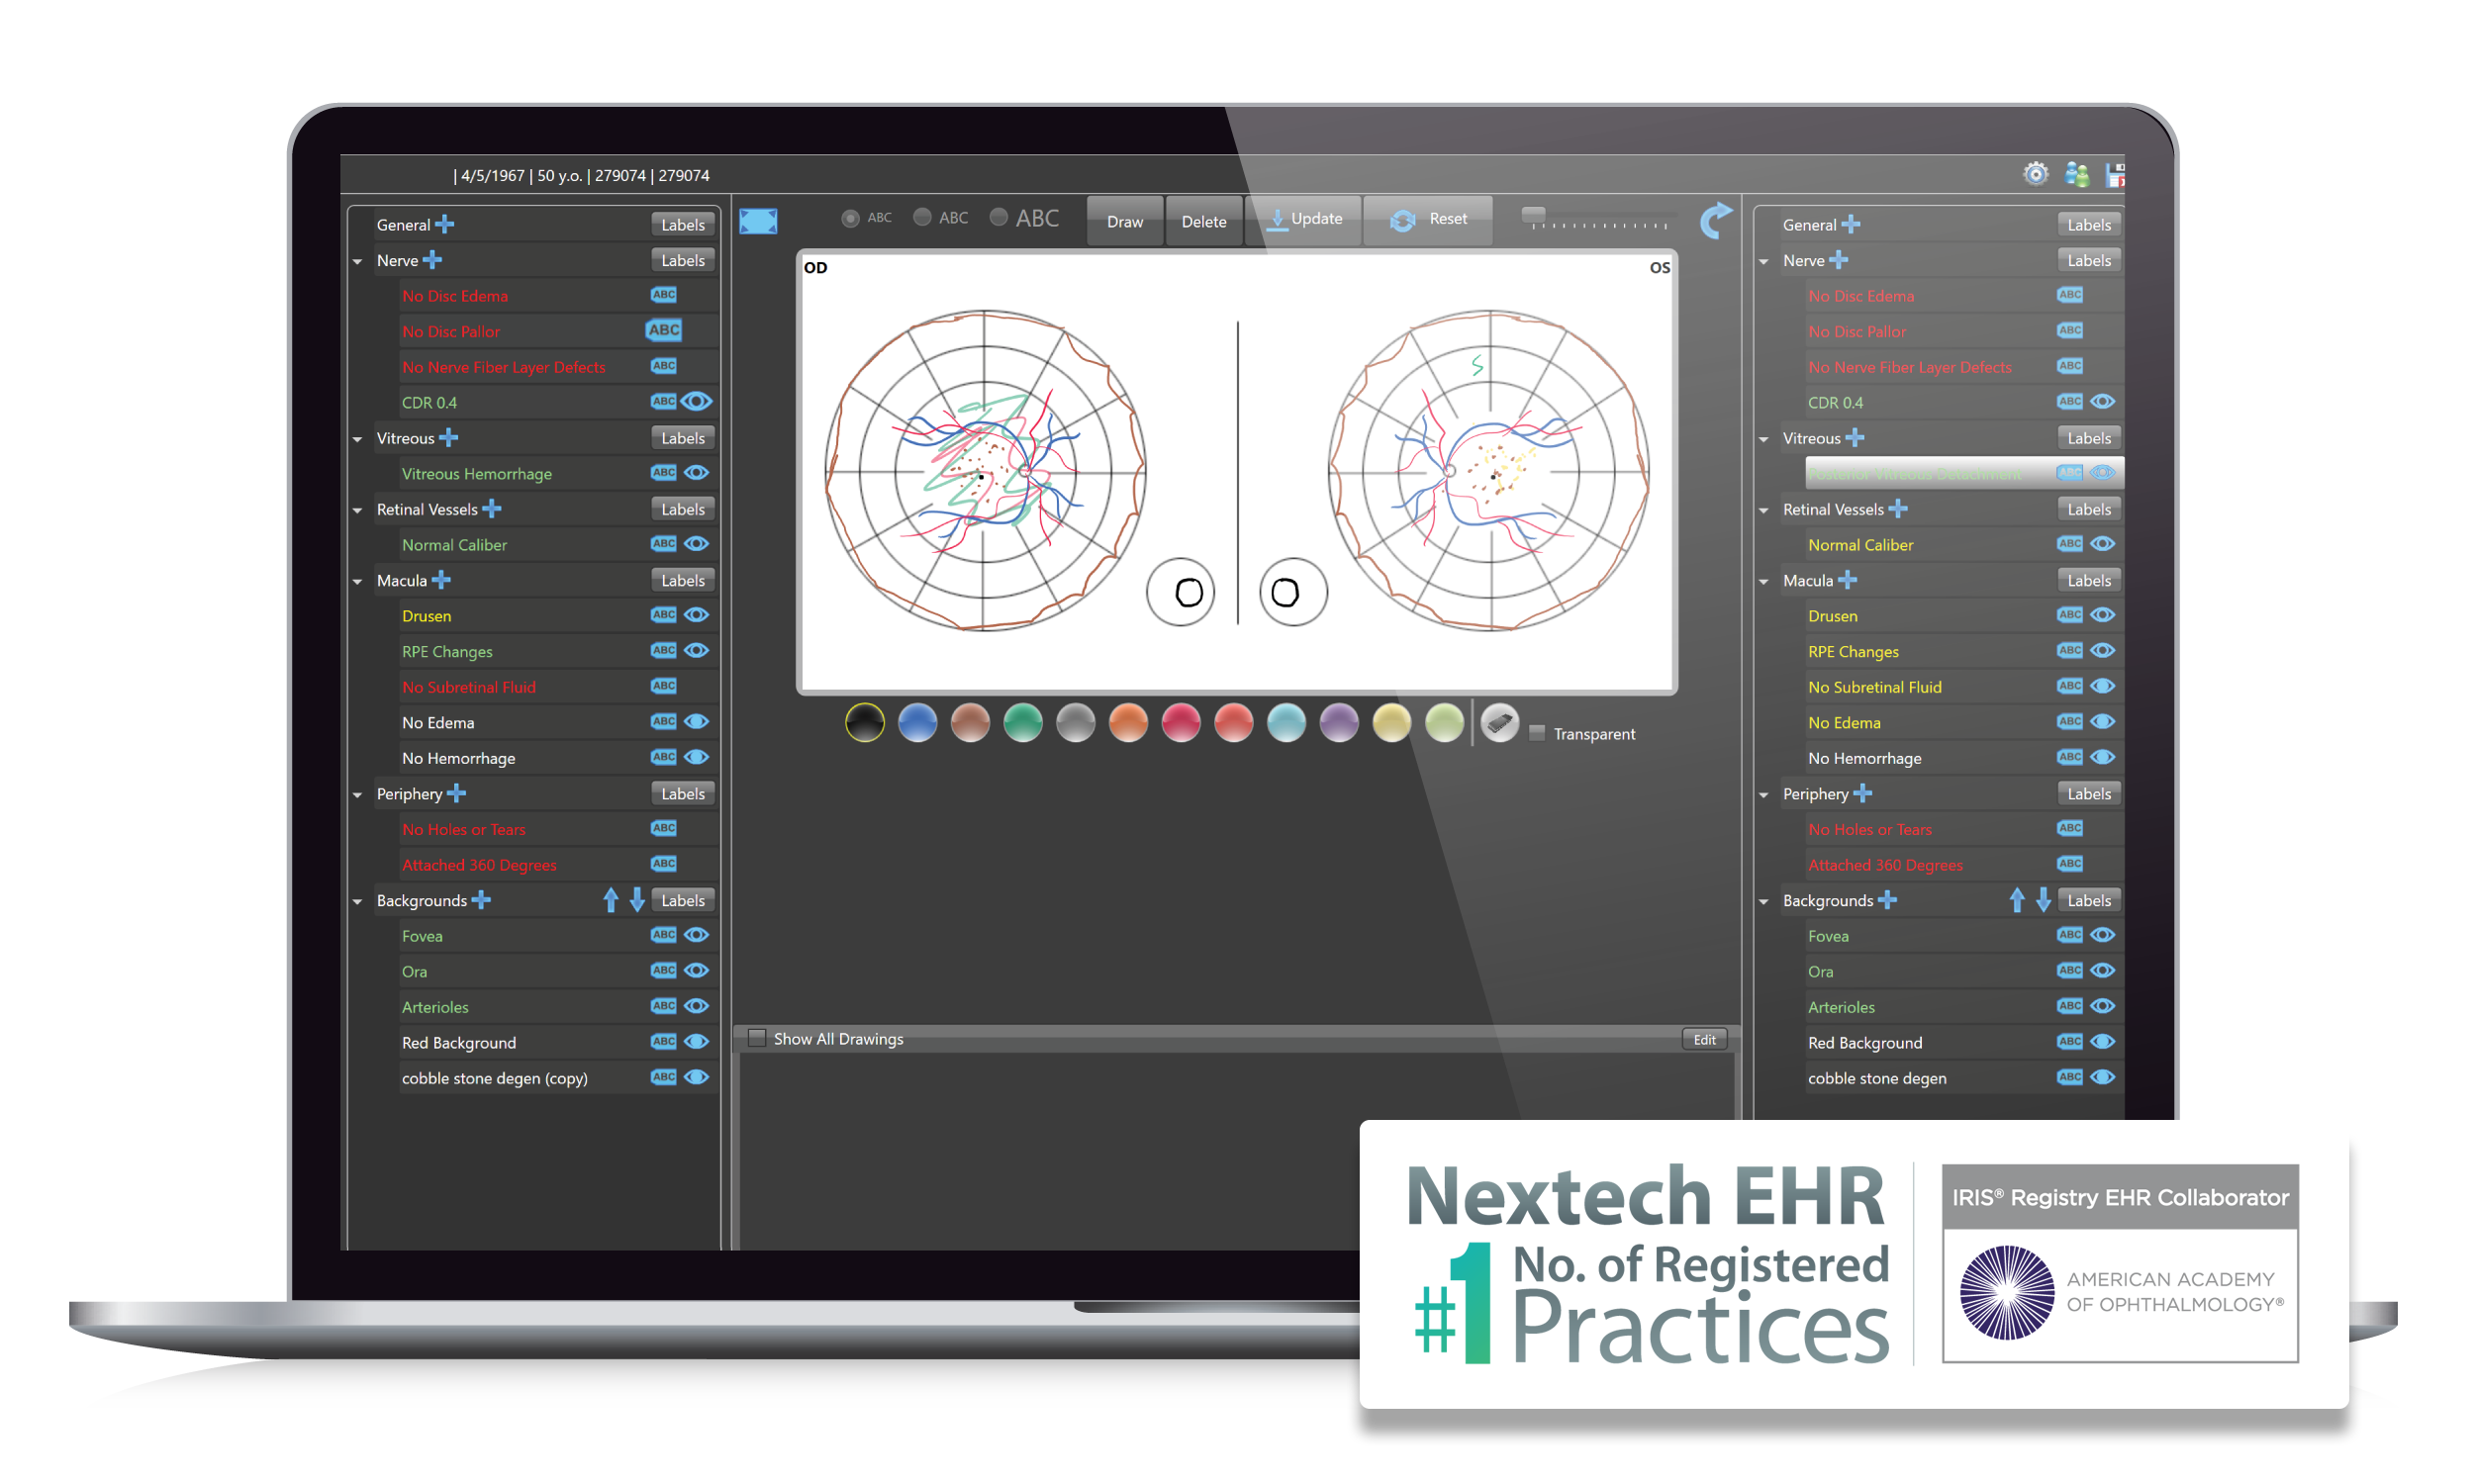Add item to left General section
Image resolution: width=2474 pixels, height=1484 pixels.
click(445, 225)
